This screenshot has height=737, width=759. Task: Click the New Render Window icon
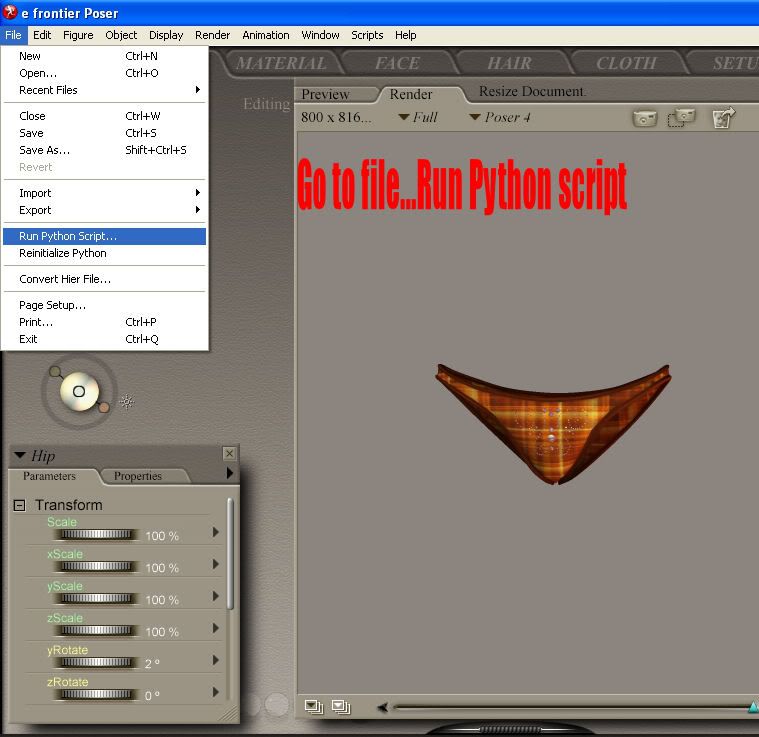723,118
